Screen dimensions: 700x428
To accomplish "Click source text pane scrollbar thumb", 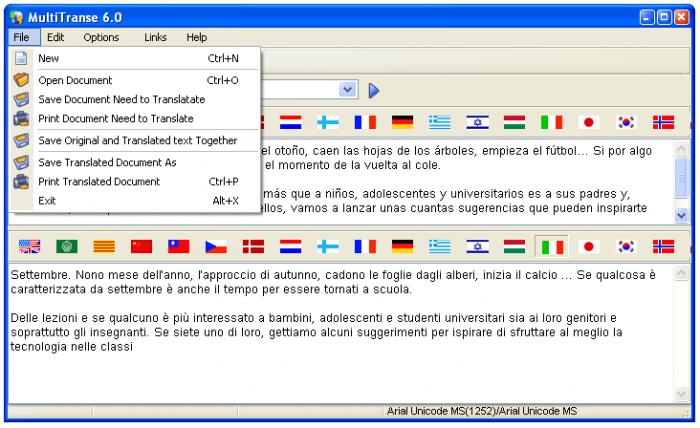I will coord(681,178).
